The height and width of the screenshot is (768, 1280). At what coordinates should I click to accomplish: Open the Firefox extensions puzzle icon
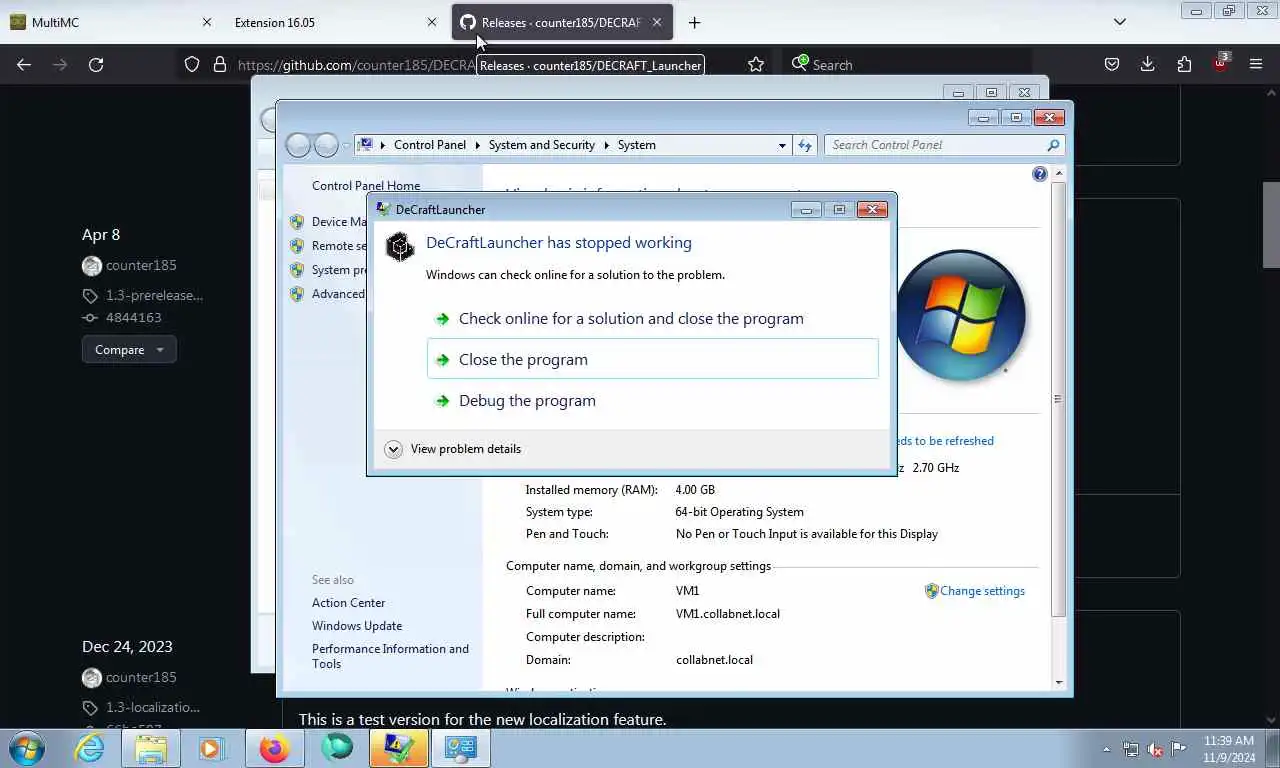coord(1184,64)
